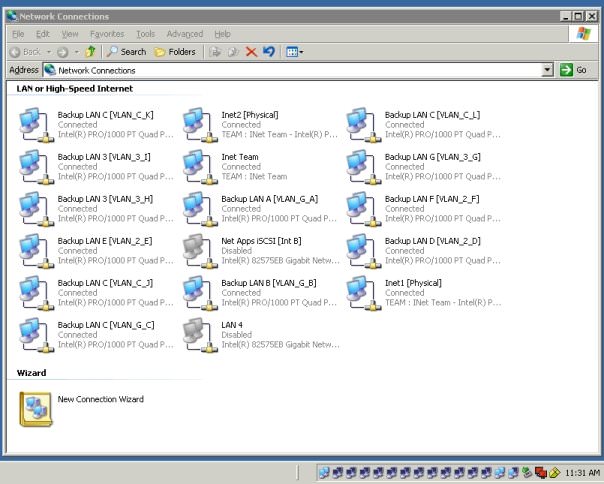604x484 pixels.
Task: Click the Copy To toolbar icon
Action: coord(233,52)
